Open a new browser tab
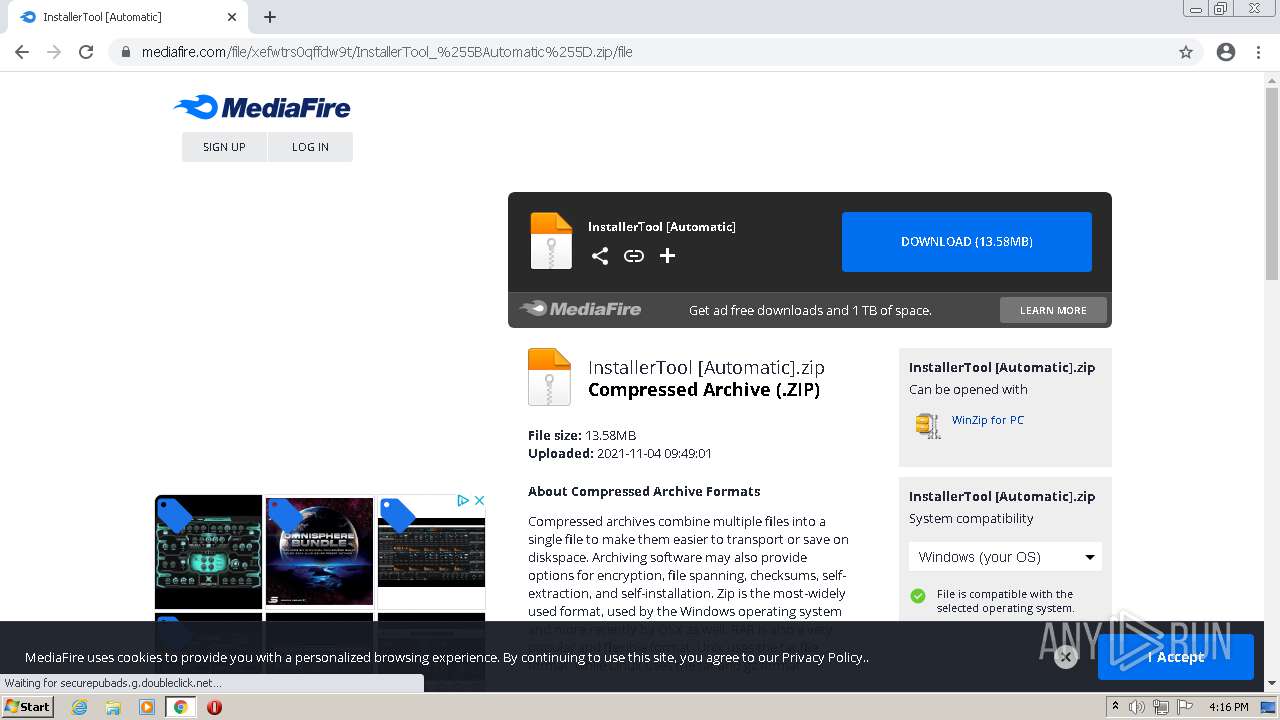Image resolution: width=1280 pixels, height=720 pixels. click(x=270, y=17)
